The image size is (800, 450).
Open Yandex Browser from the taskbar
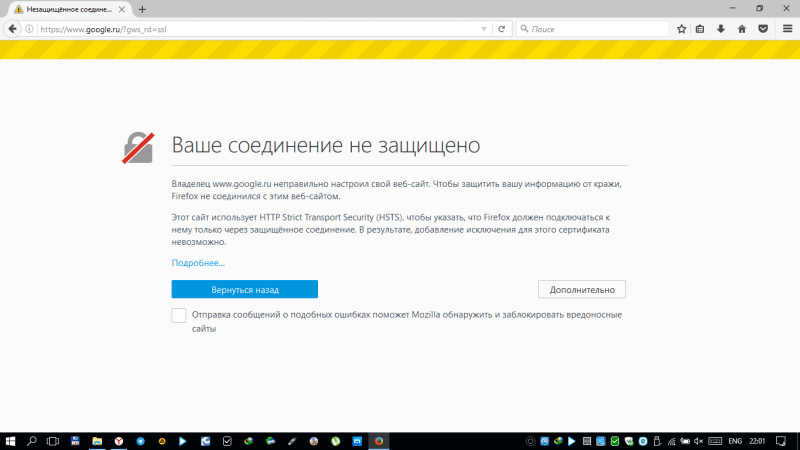coord(119,441)
